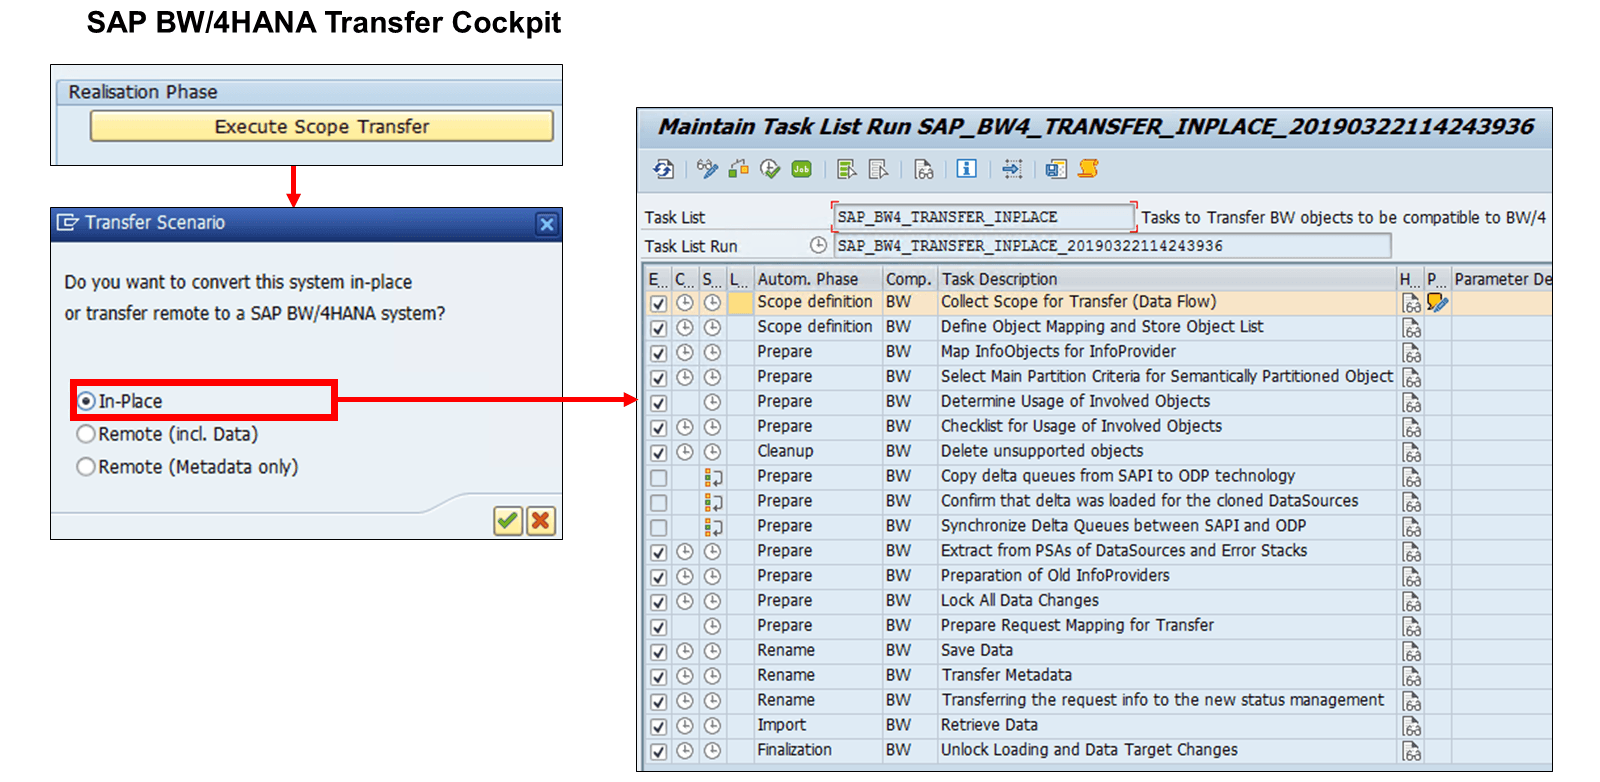Enable checkbox for Copy delta queues from SAPI task
1600x782 pixels.
point(658,478)
